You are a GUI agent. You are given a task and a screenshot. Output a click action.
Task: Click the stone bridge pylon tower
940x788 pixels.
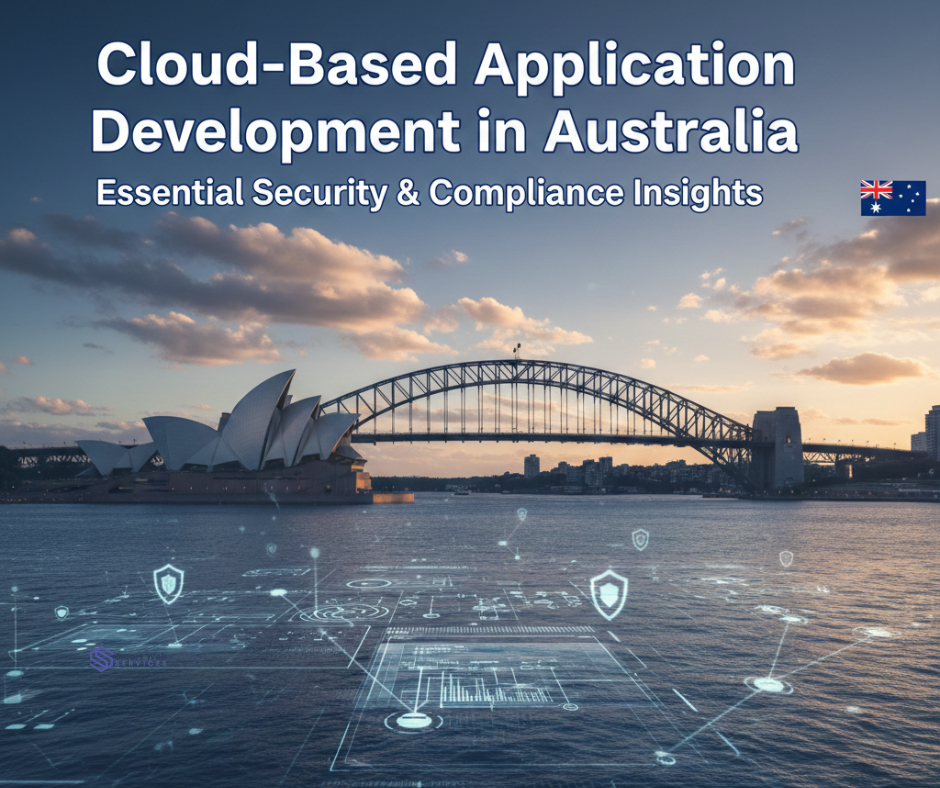point(777,447)
